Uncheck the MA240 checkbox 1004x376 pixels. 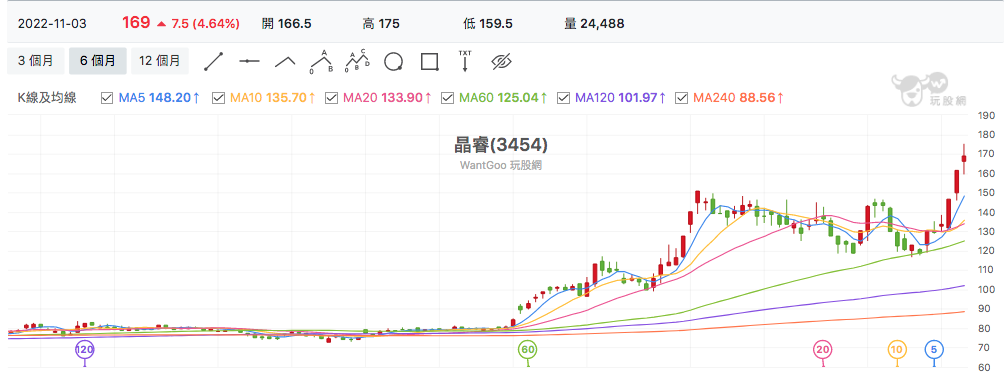pos(682,98)
